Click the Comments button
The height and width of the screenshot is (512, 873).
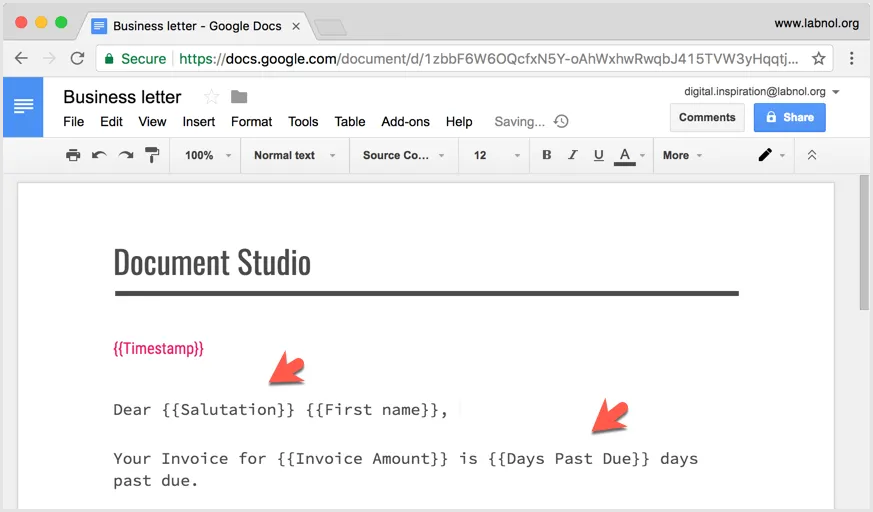[707, 117]
